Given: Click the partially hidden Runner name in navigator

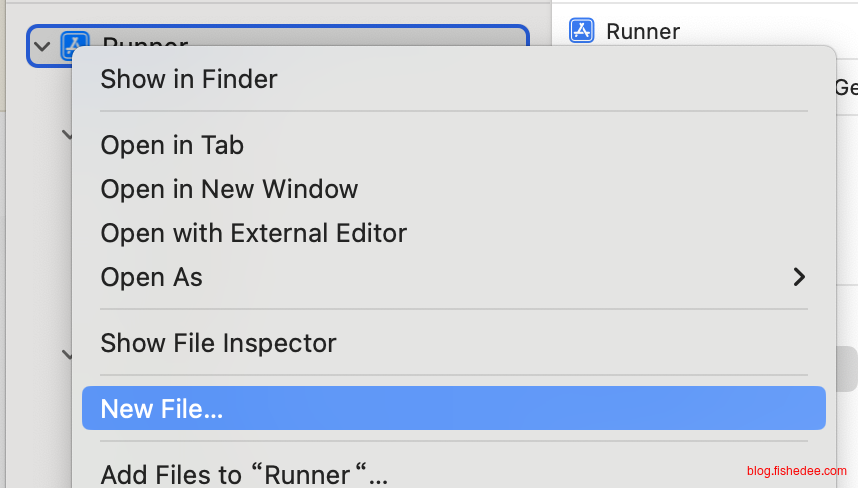Looking at the screenshot, I should (145, 42).
